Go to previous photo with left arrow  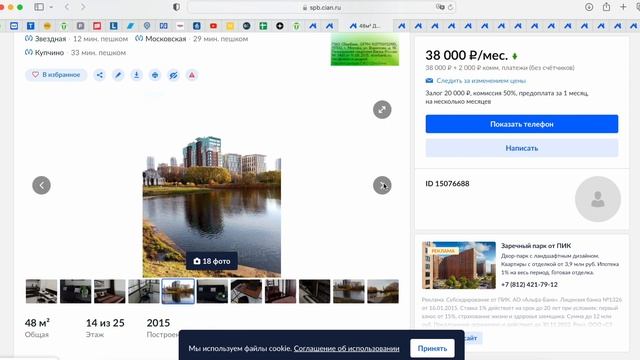[x=41, y=185]
